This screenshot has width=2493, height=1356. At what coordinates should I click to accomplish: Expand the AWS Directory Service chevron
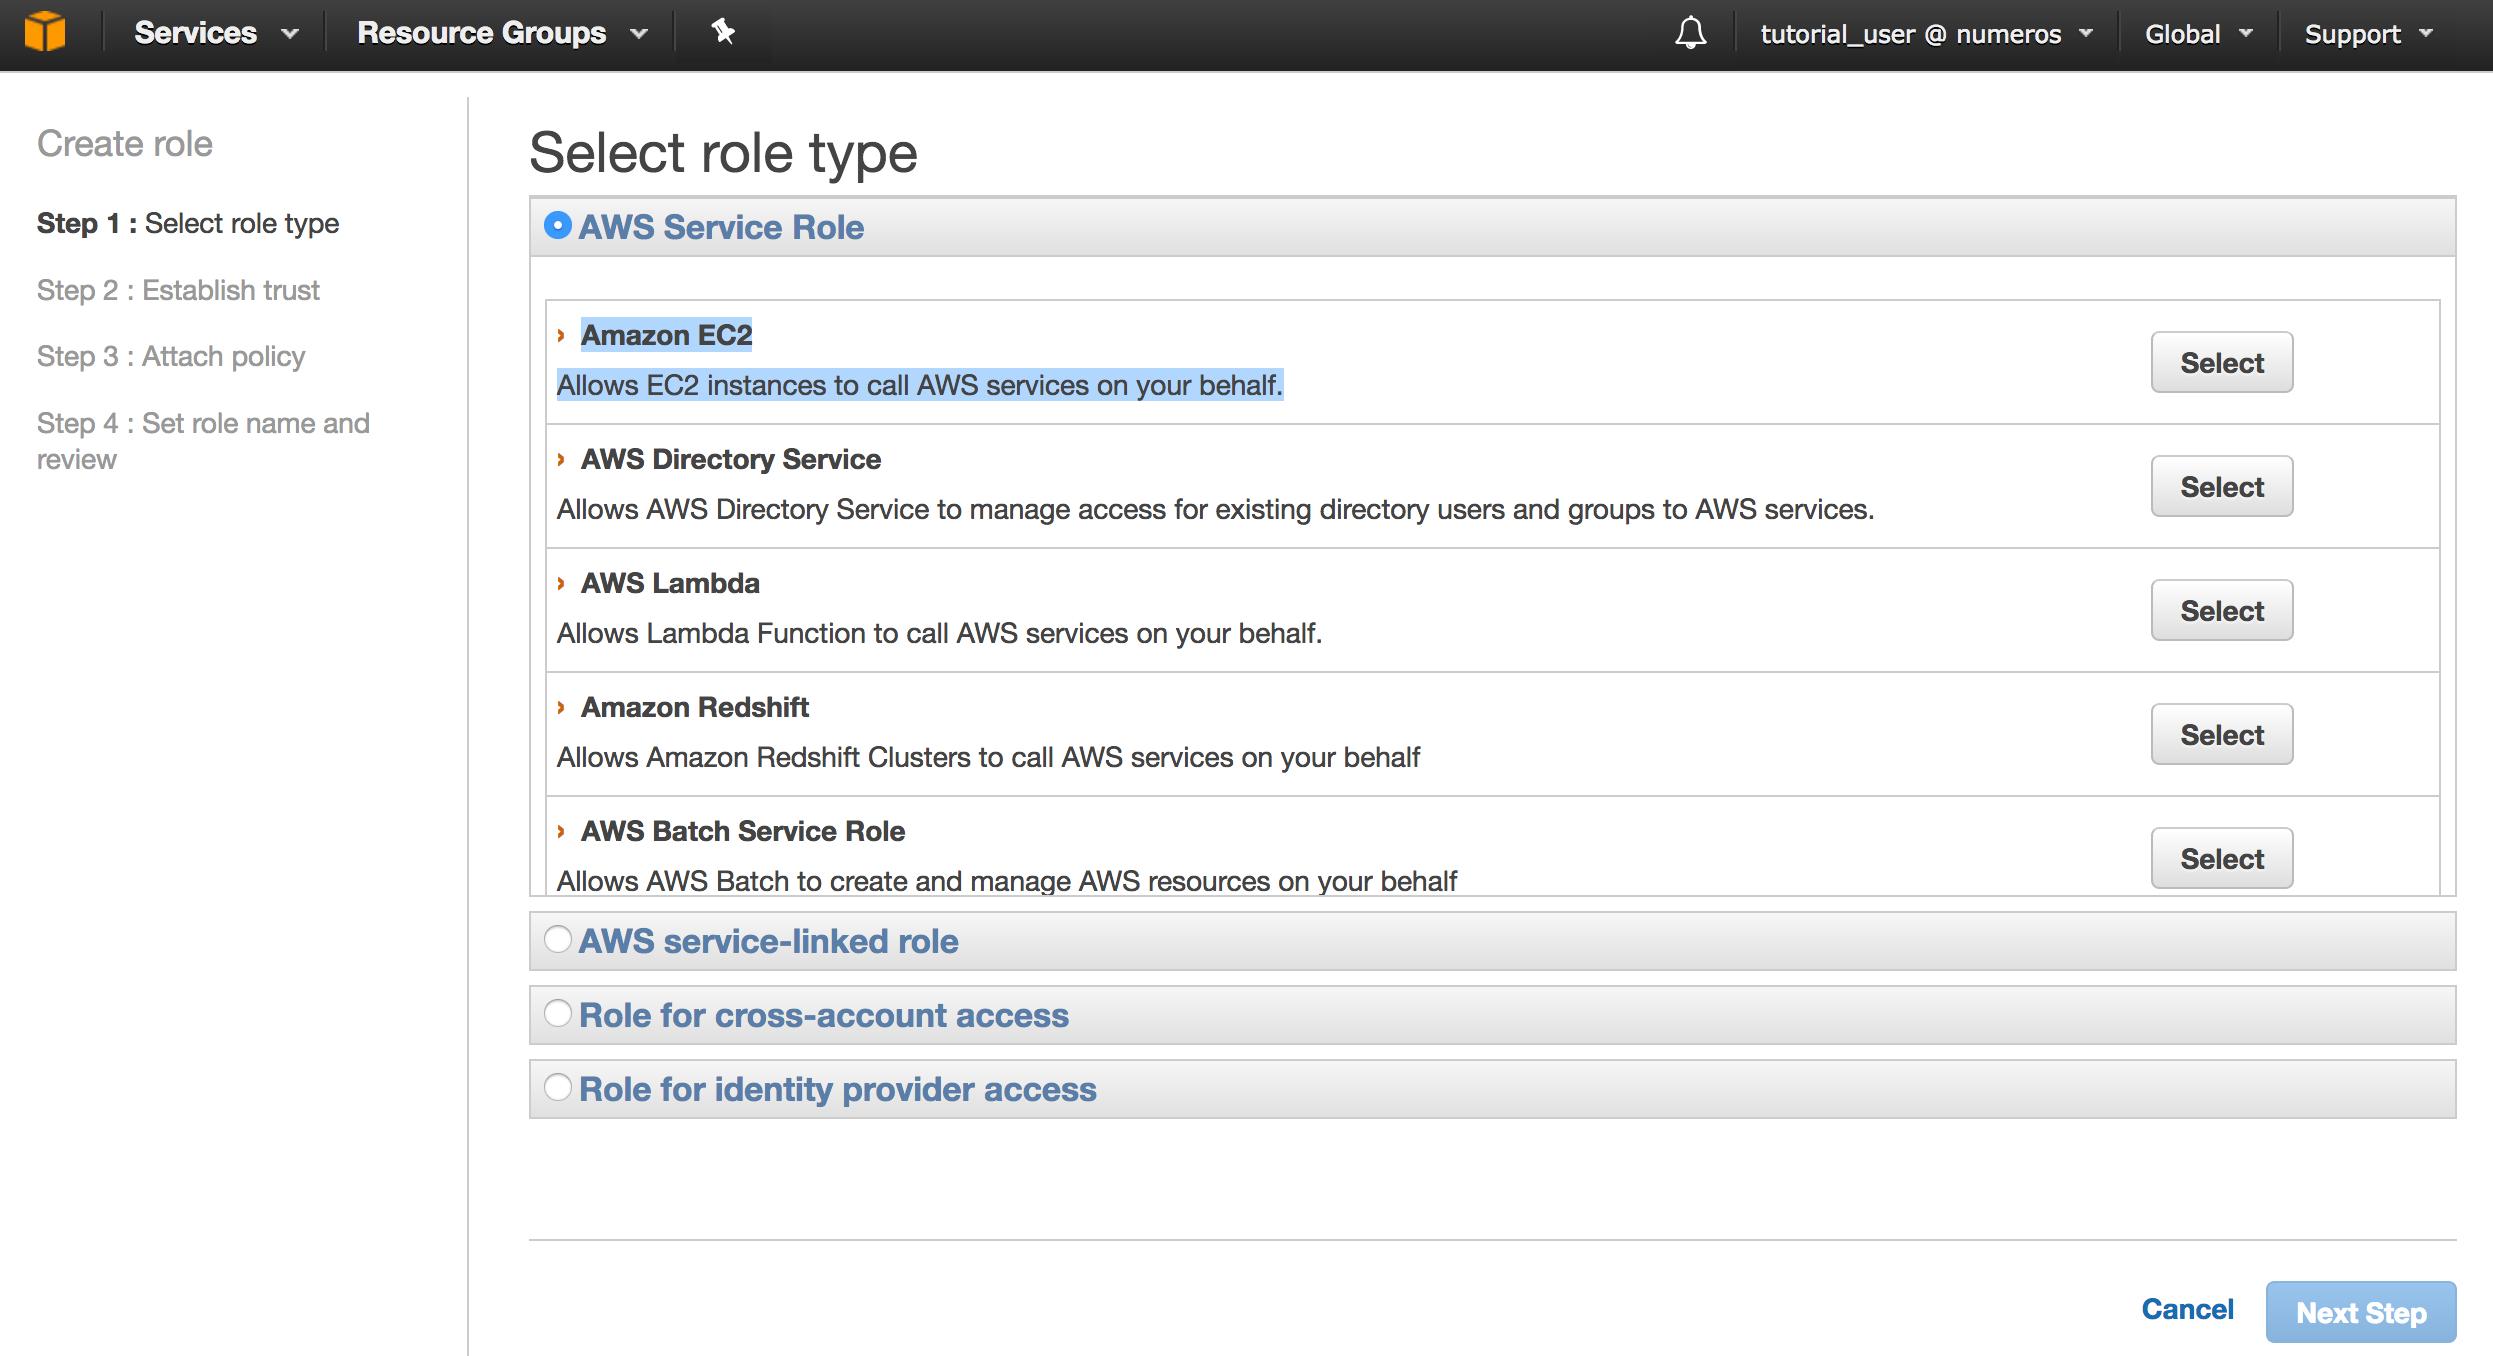[x=561, y=459]
